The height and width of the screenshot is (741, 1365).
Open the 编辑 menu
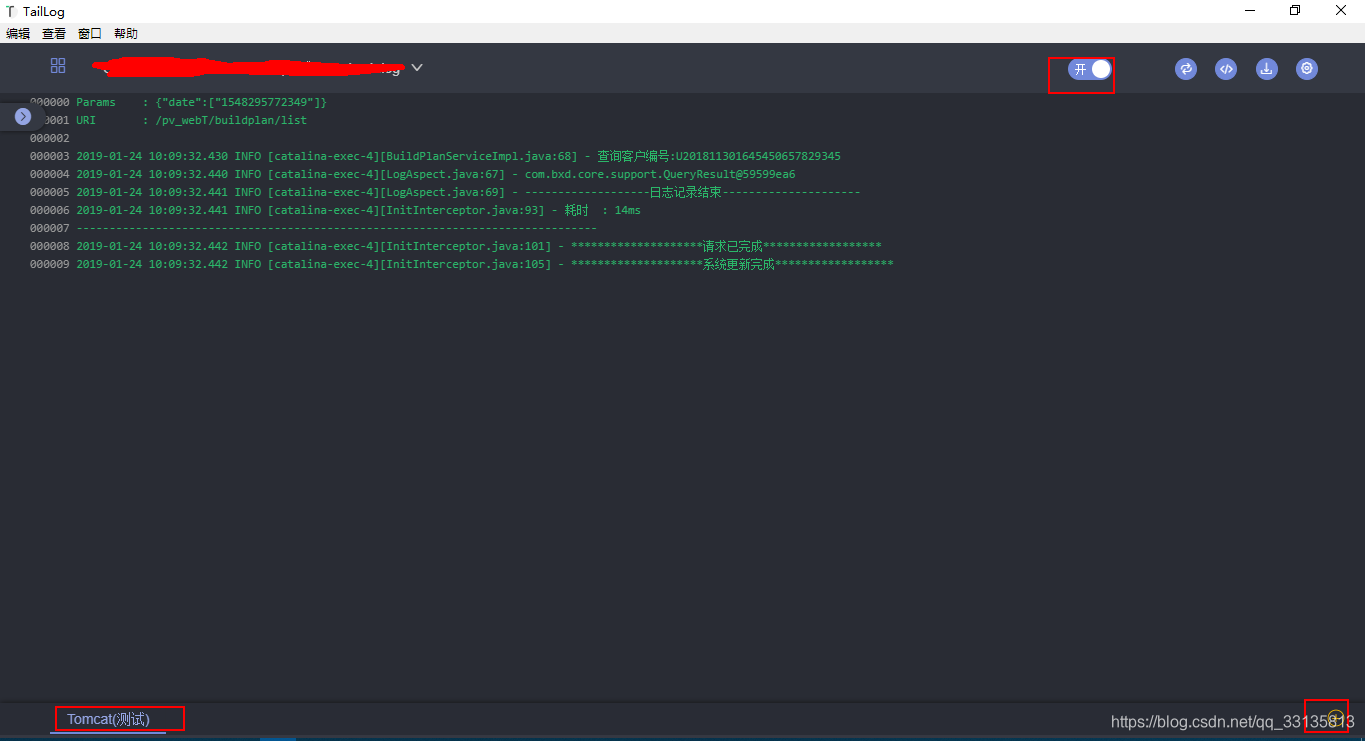click(18, 33)
